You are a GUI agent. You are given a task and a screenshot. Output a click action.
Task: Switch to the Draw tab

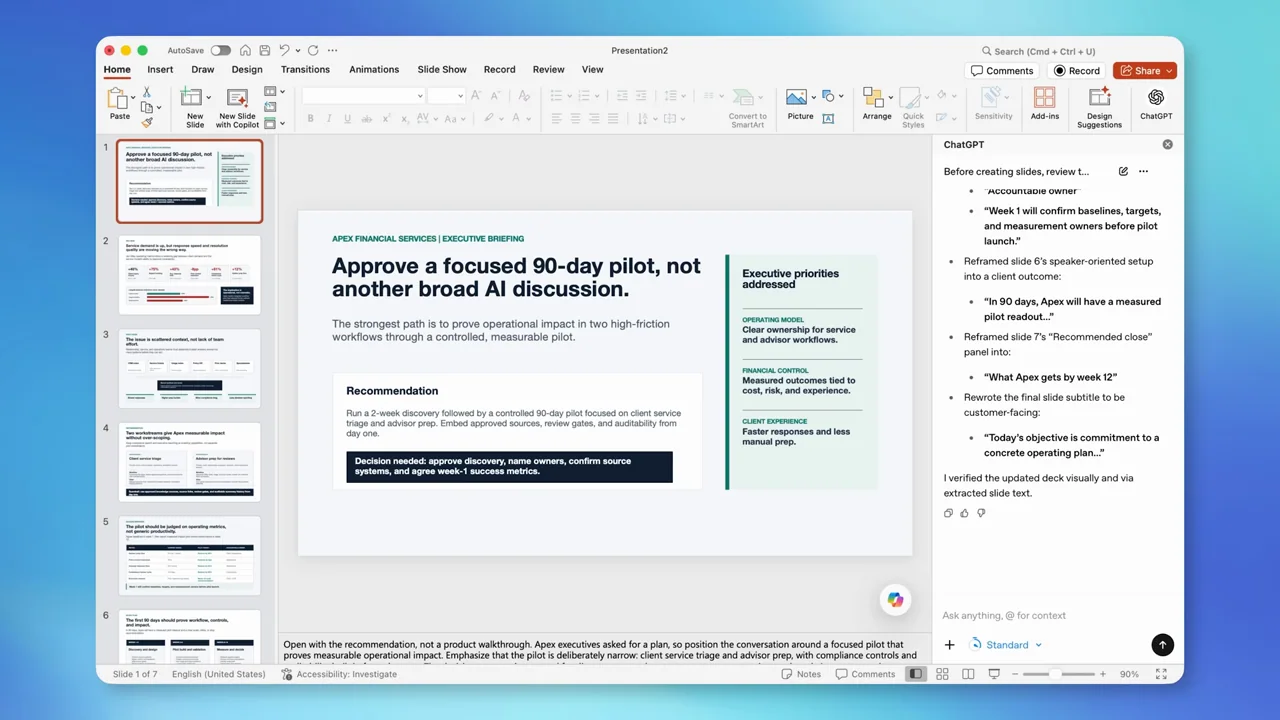click(x=203, y=70)
